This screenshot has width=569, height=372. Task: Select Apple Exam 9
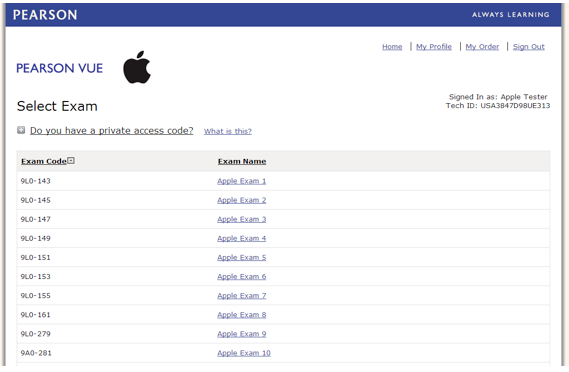click(x=242, y=334)
